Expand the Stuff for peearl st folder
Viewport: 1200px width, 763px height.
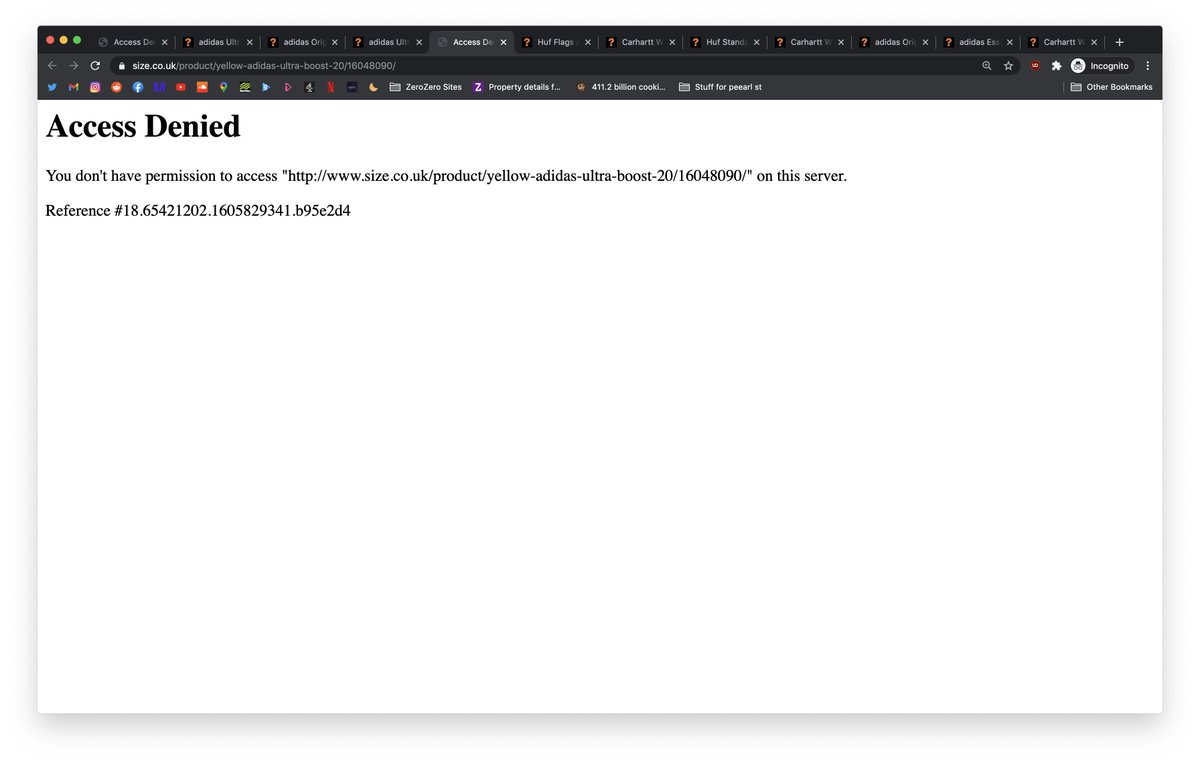tap(720, 87)
